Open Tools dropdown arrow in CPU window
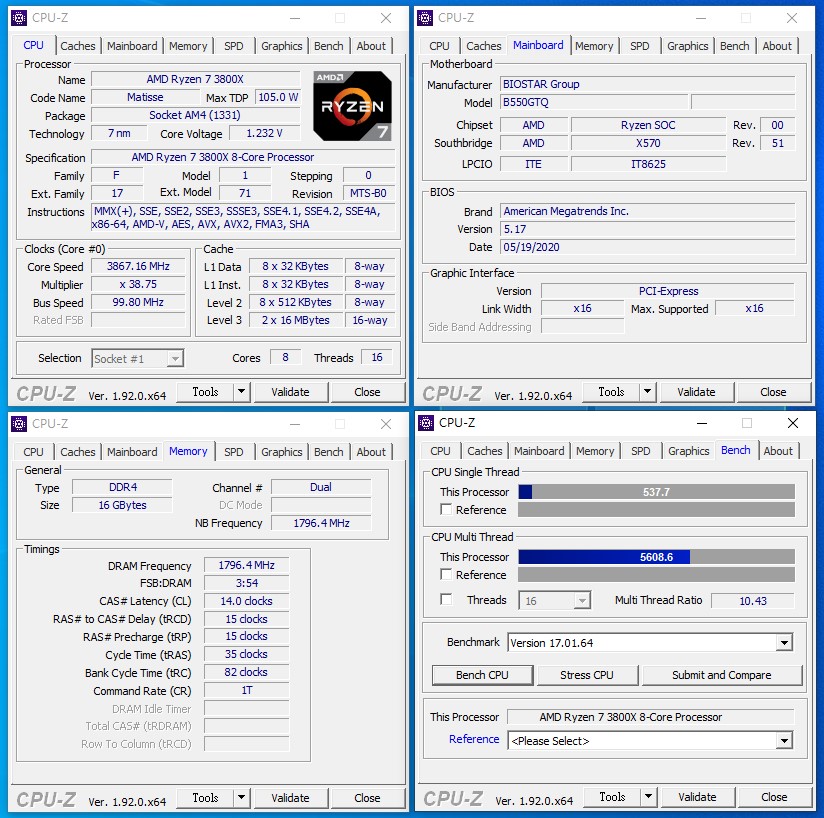The image size is (824, 818). [x=241, y=391]
